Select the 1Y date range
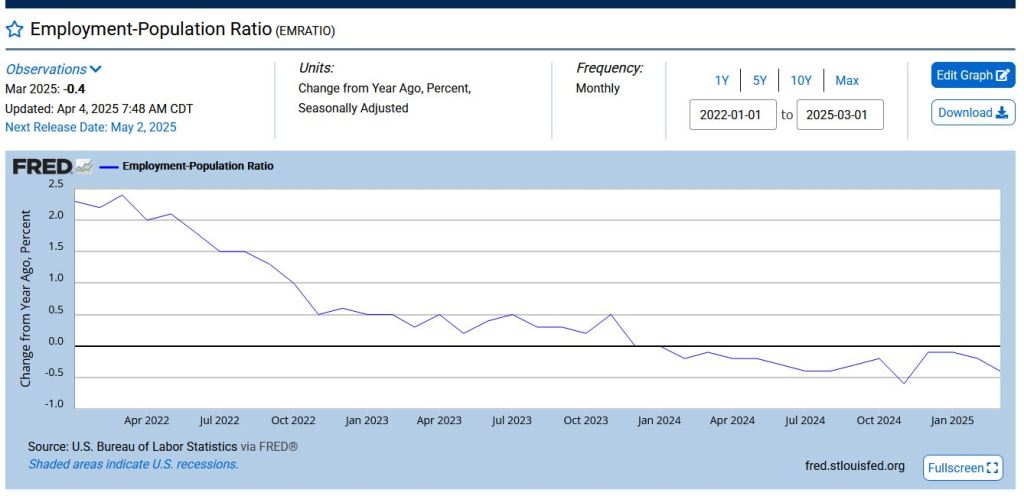 pyautogui.click(x=721, y=81)
